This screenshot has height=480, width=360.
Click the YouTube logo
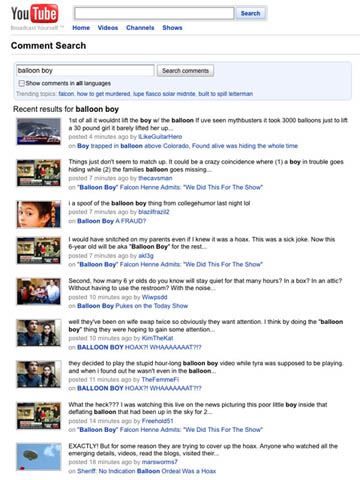(x=35, y=14)
